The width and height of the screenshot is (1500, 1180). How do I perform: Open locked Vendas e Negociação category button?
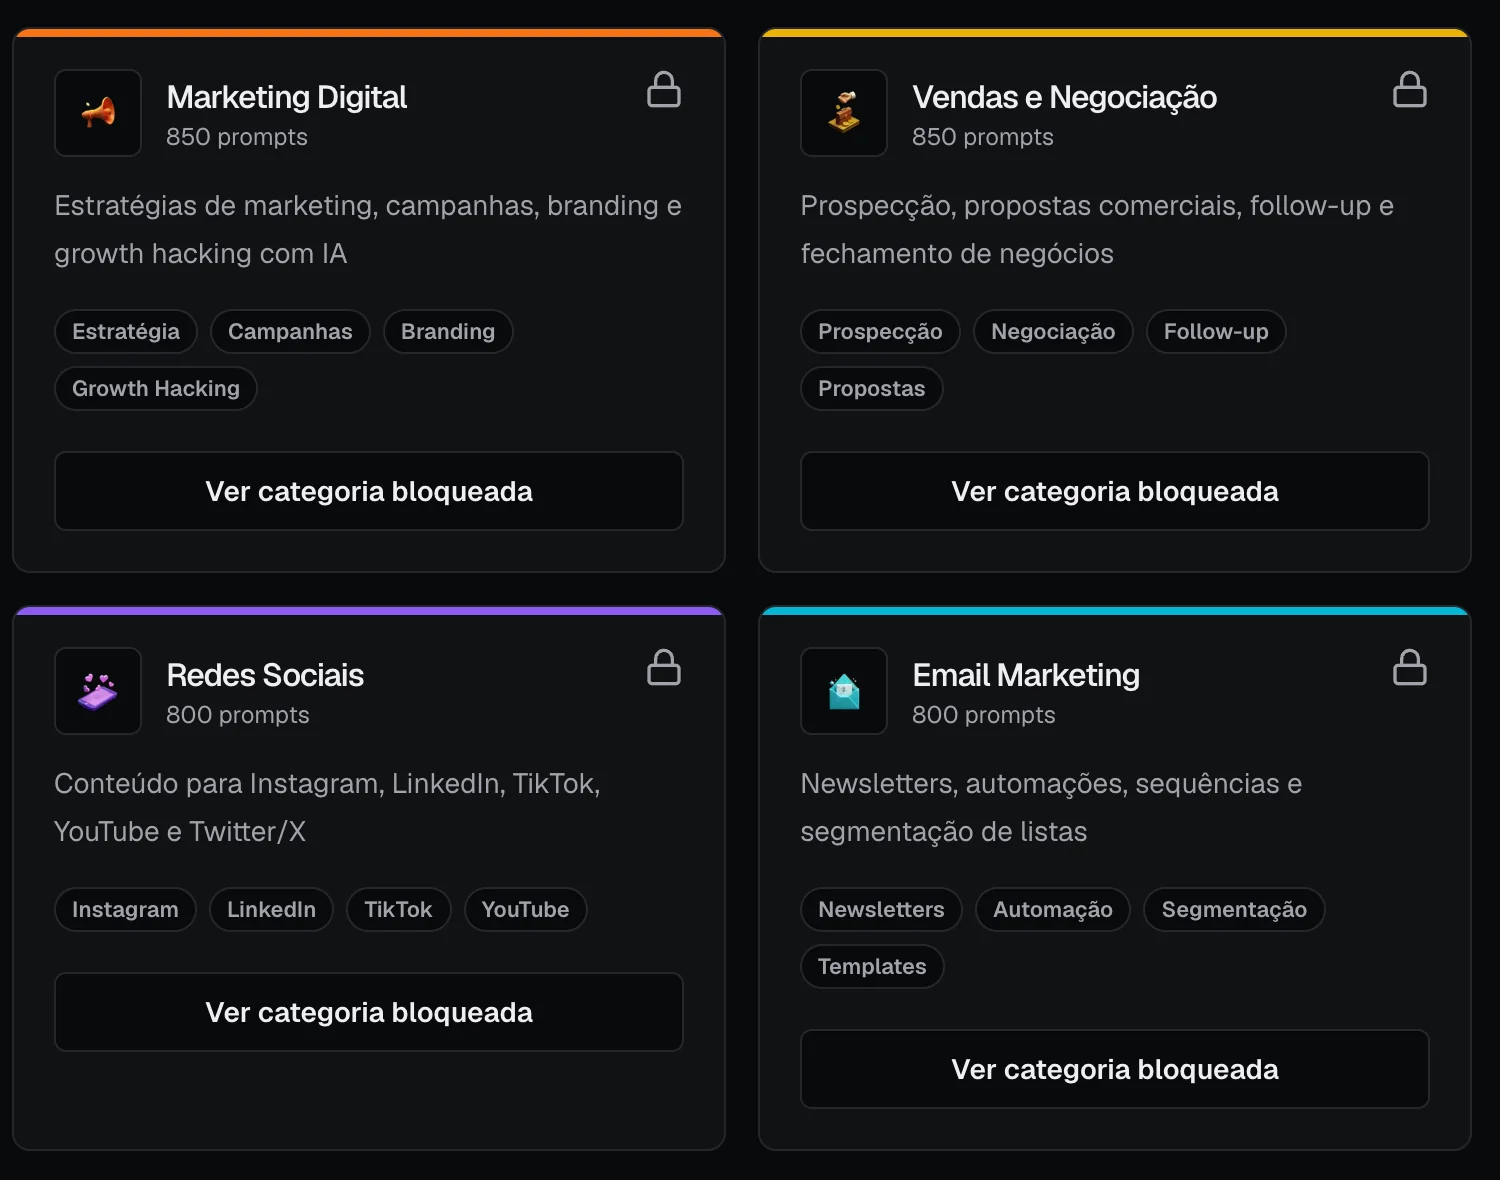1115,491
